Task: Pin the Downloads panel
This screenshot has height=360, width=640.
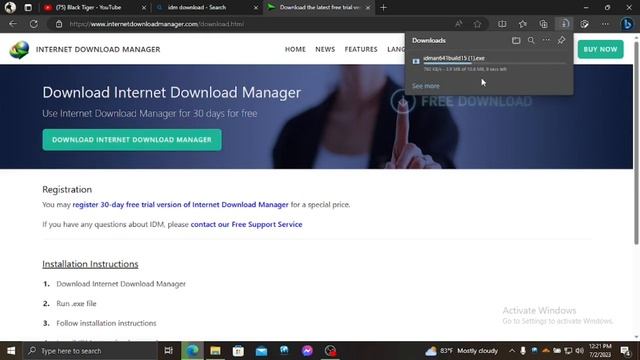Action: pyautogui.click(x=561, y=40)
